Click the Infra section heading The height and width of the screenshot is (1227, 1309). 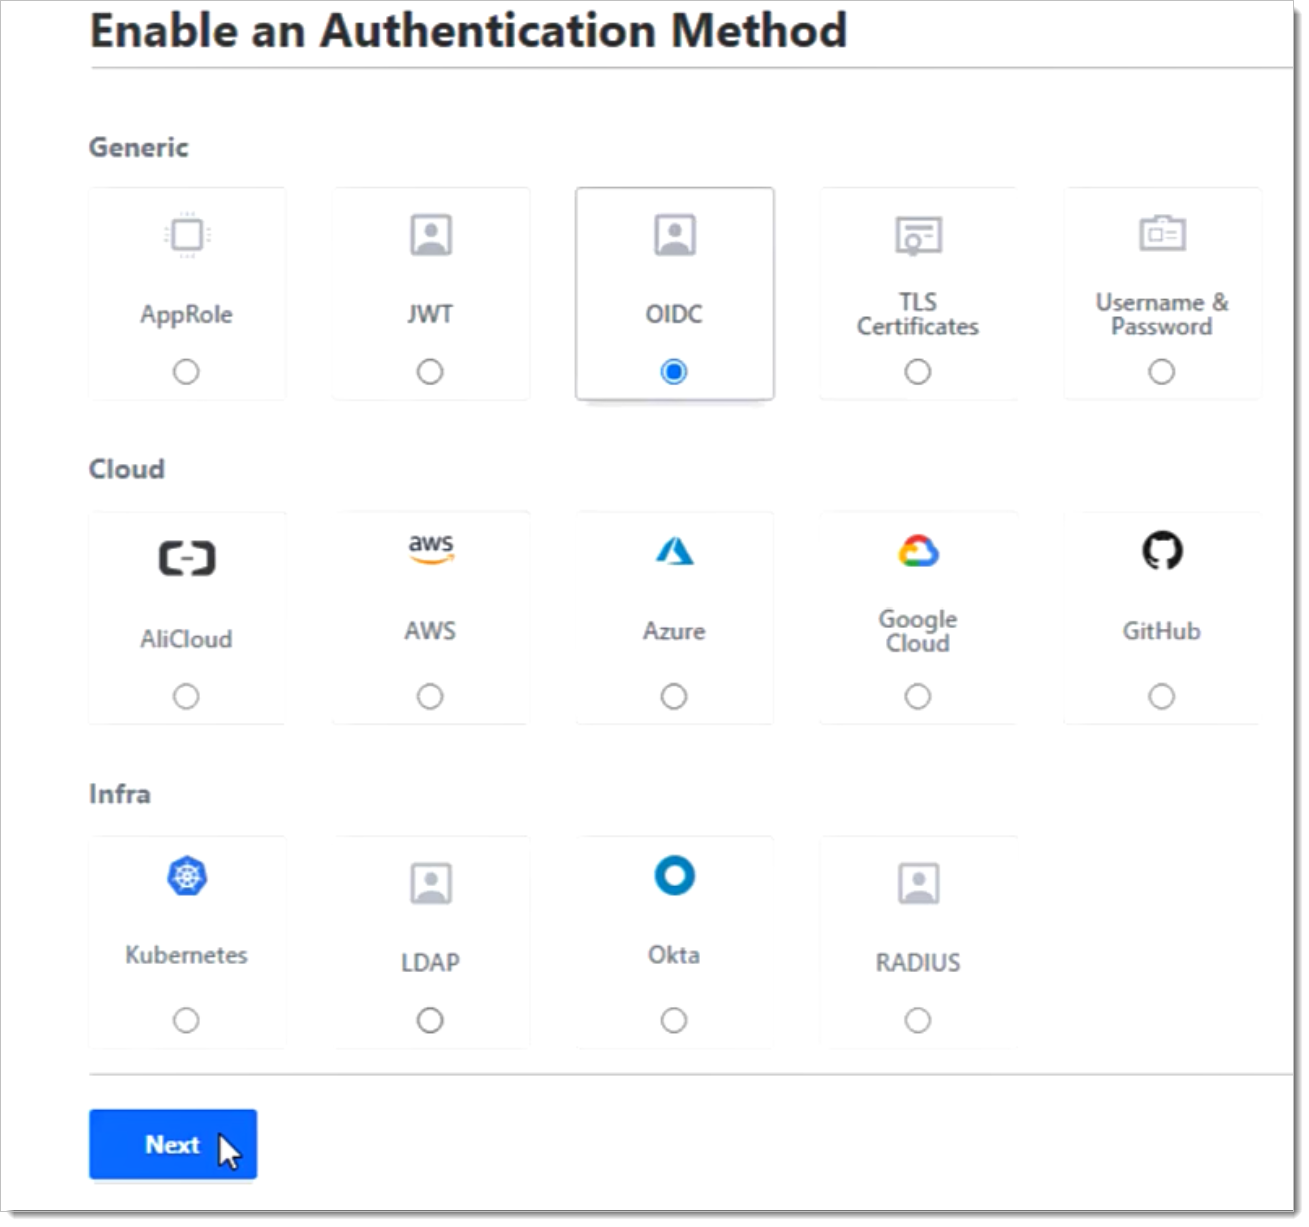(120, 794)
